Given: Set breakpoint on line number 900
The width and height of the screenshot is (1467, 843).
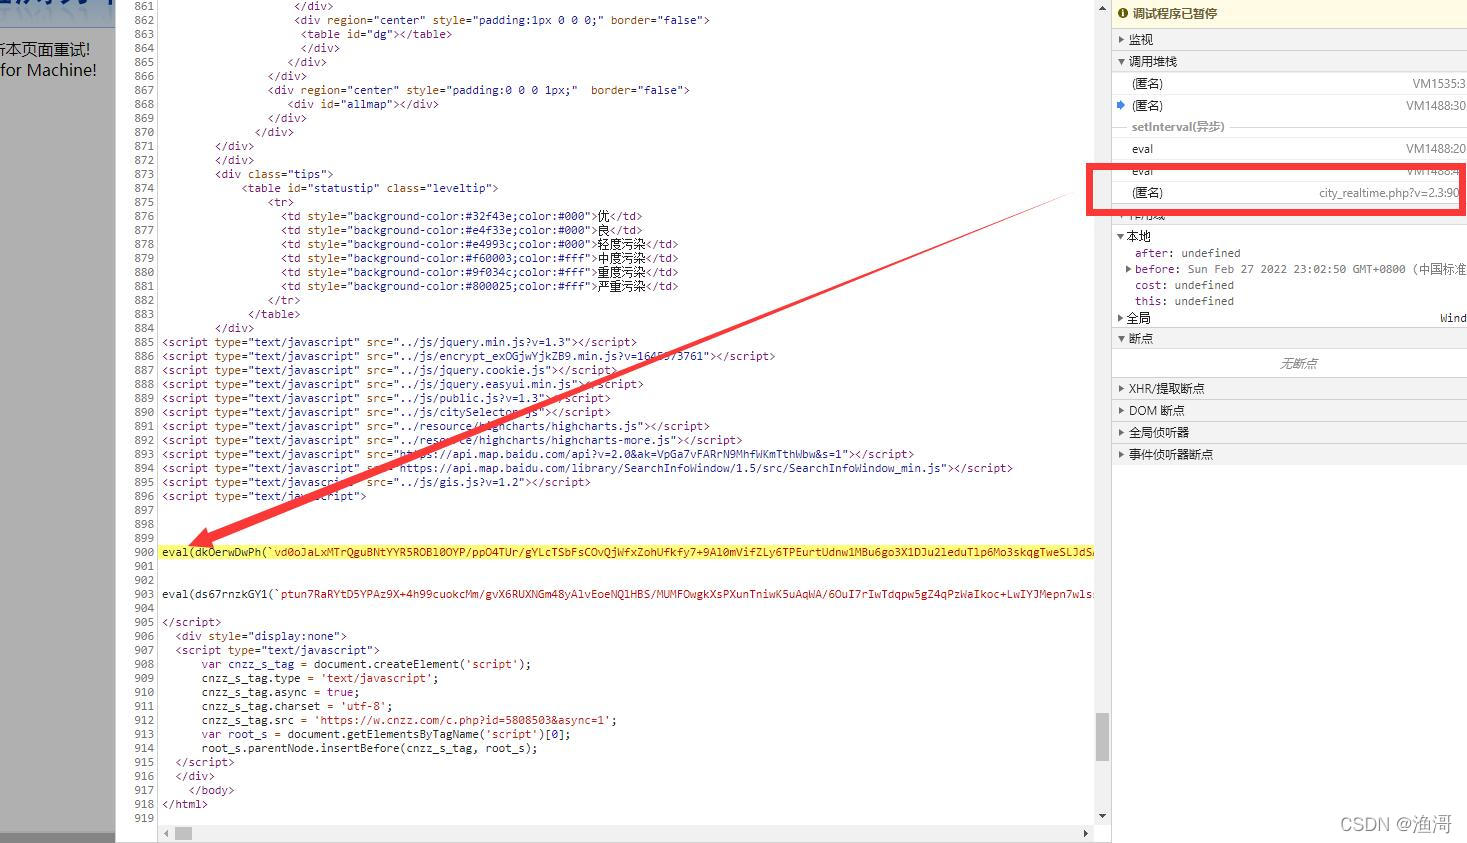Looking at the screenshot, I should [x=143, y=553].
